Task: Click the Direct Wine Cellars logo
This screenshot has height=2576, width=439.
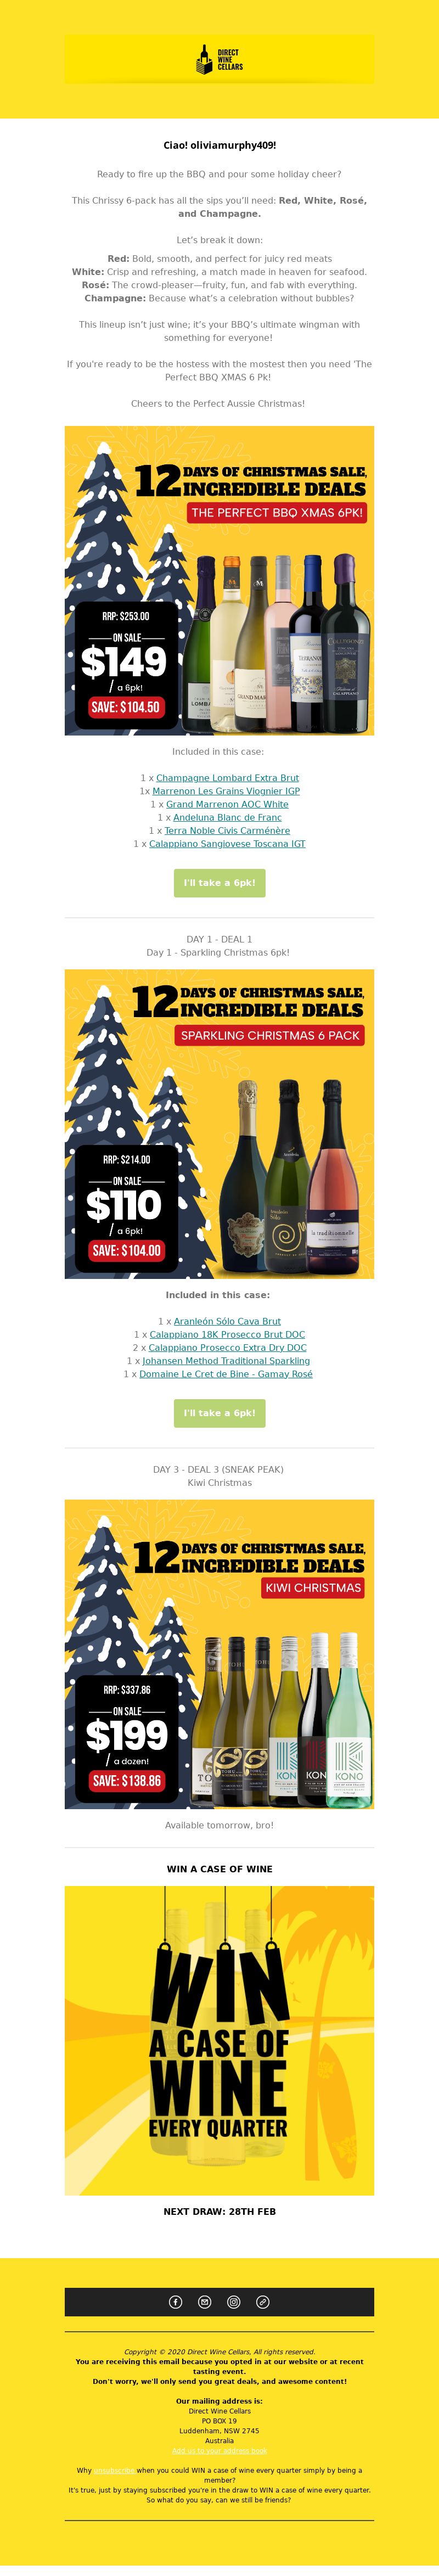Action: click(219, 59)
